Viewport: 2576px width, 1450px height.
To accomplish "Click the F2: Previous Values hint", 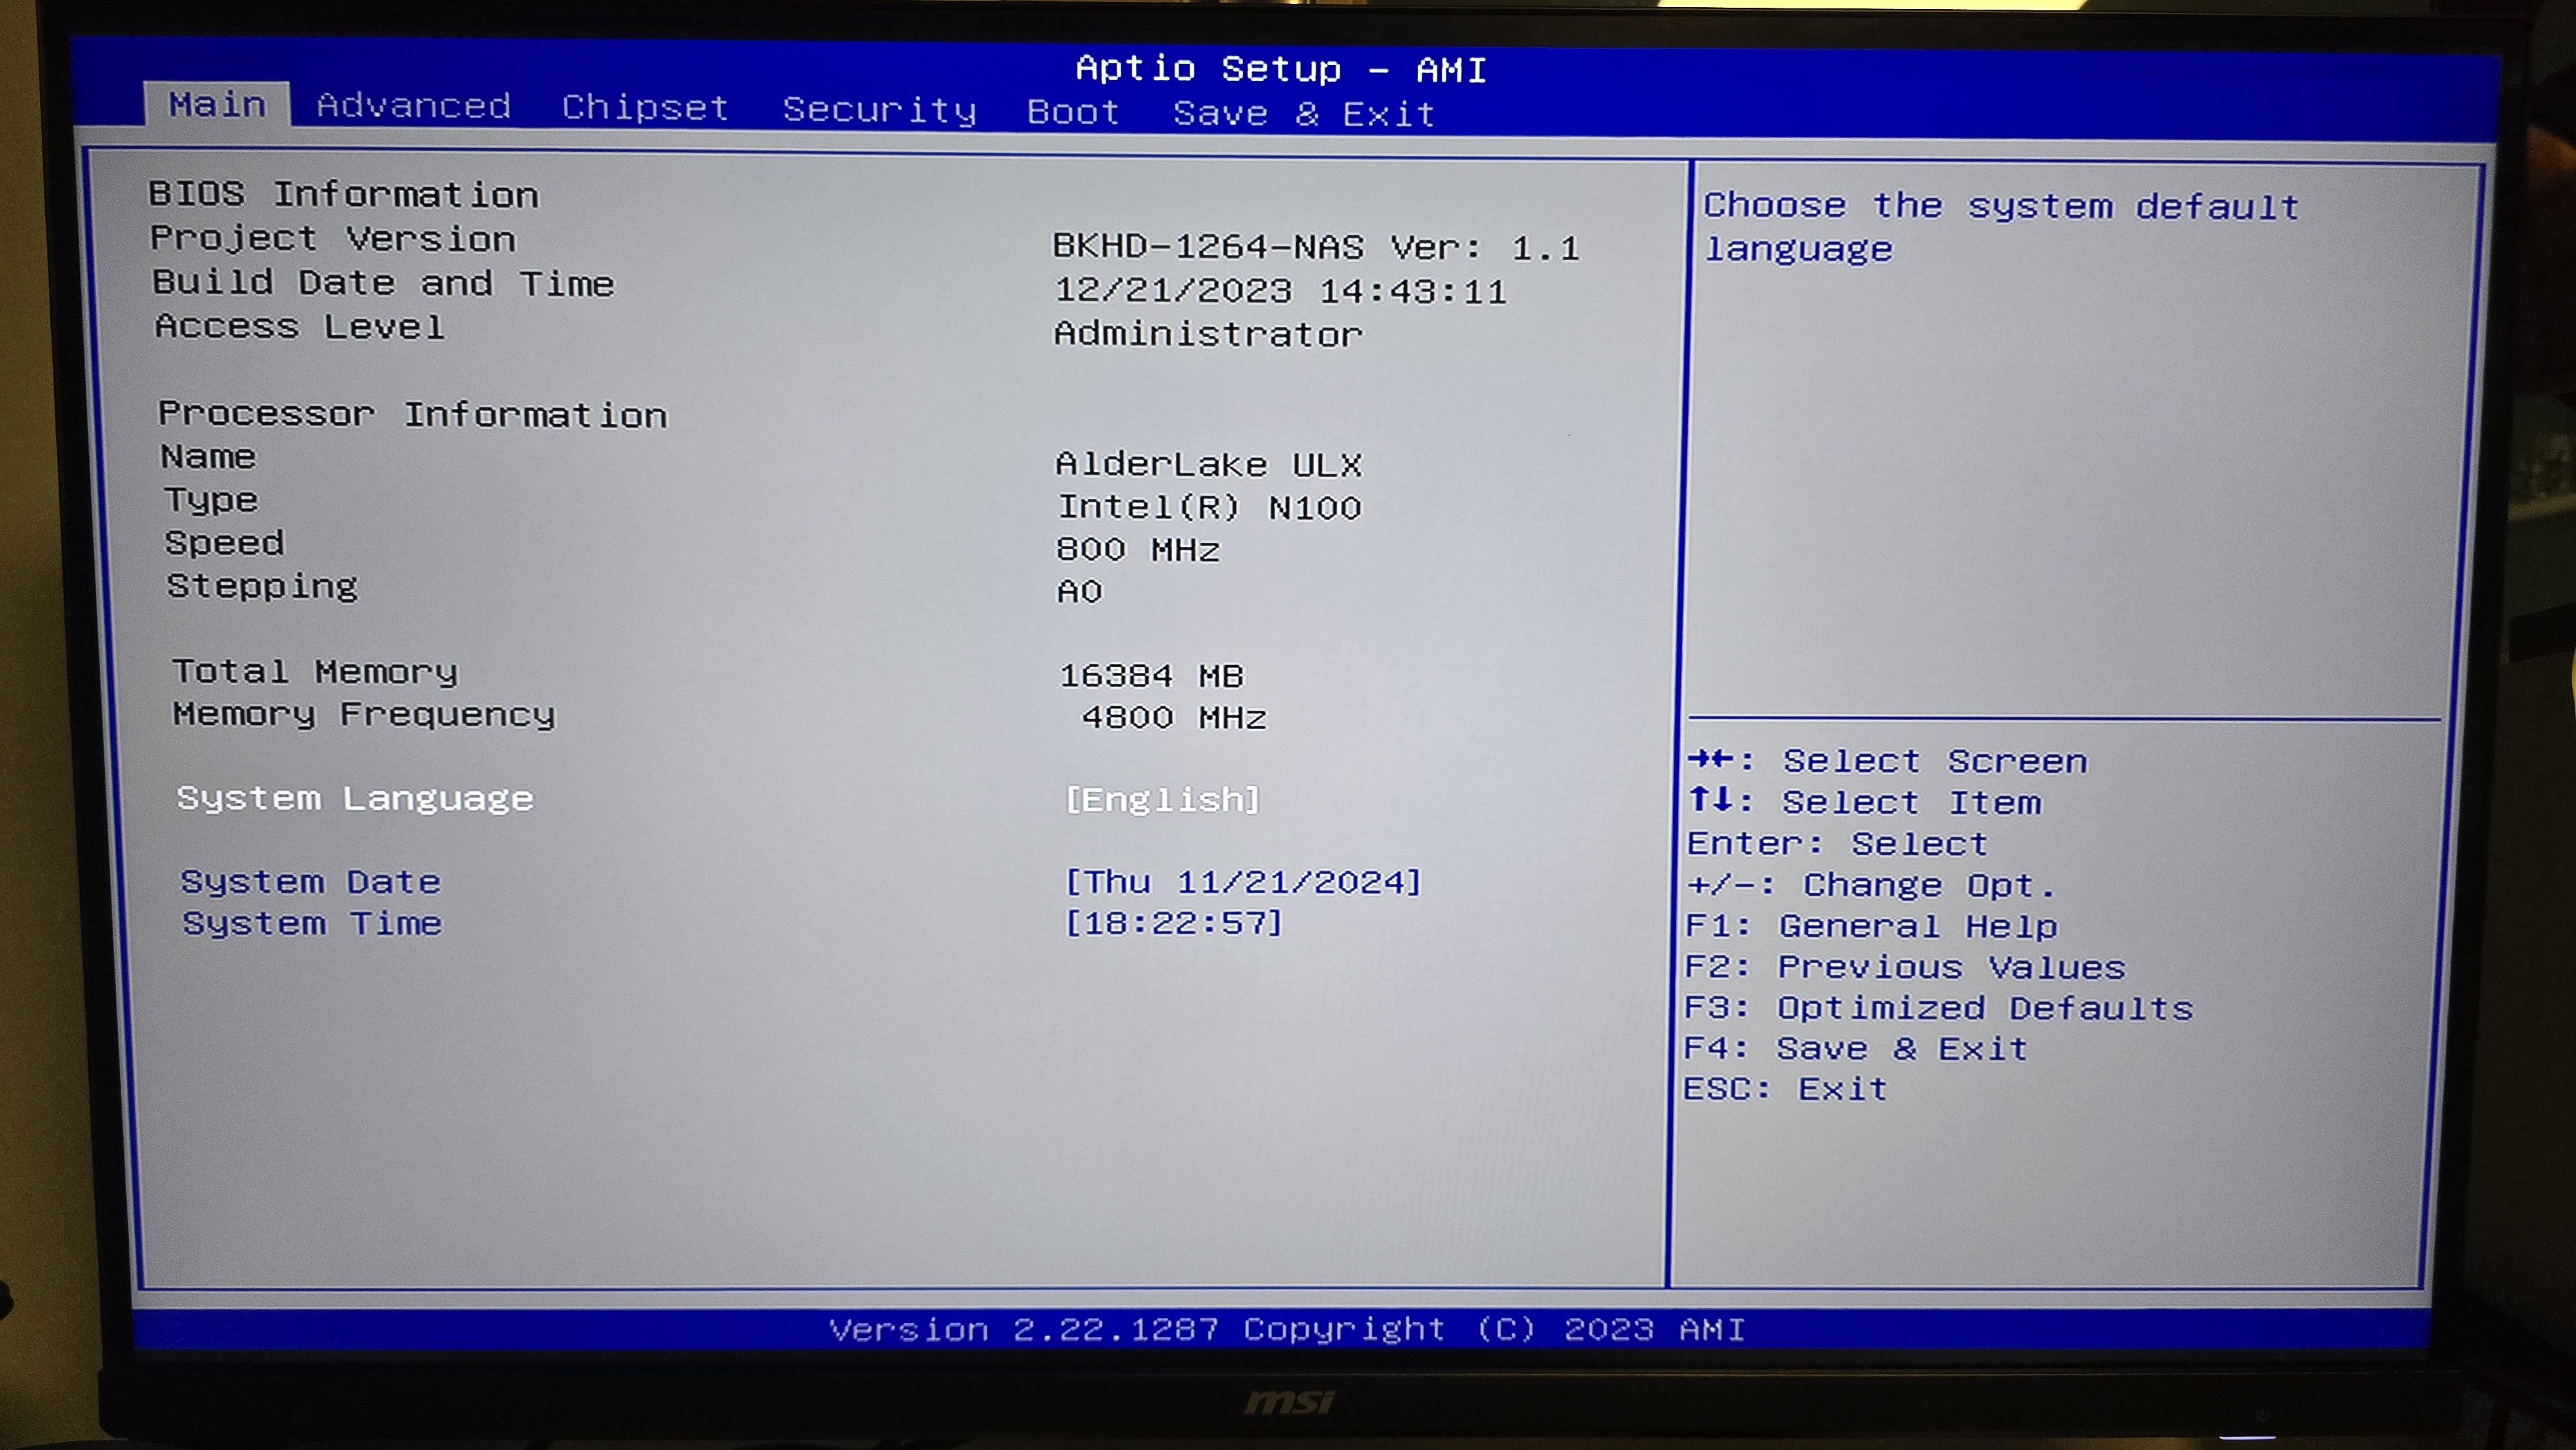I will click(1905, 967).
